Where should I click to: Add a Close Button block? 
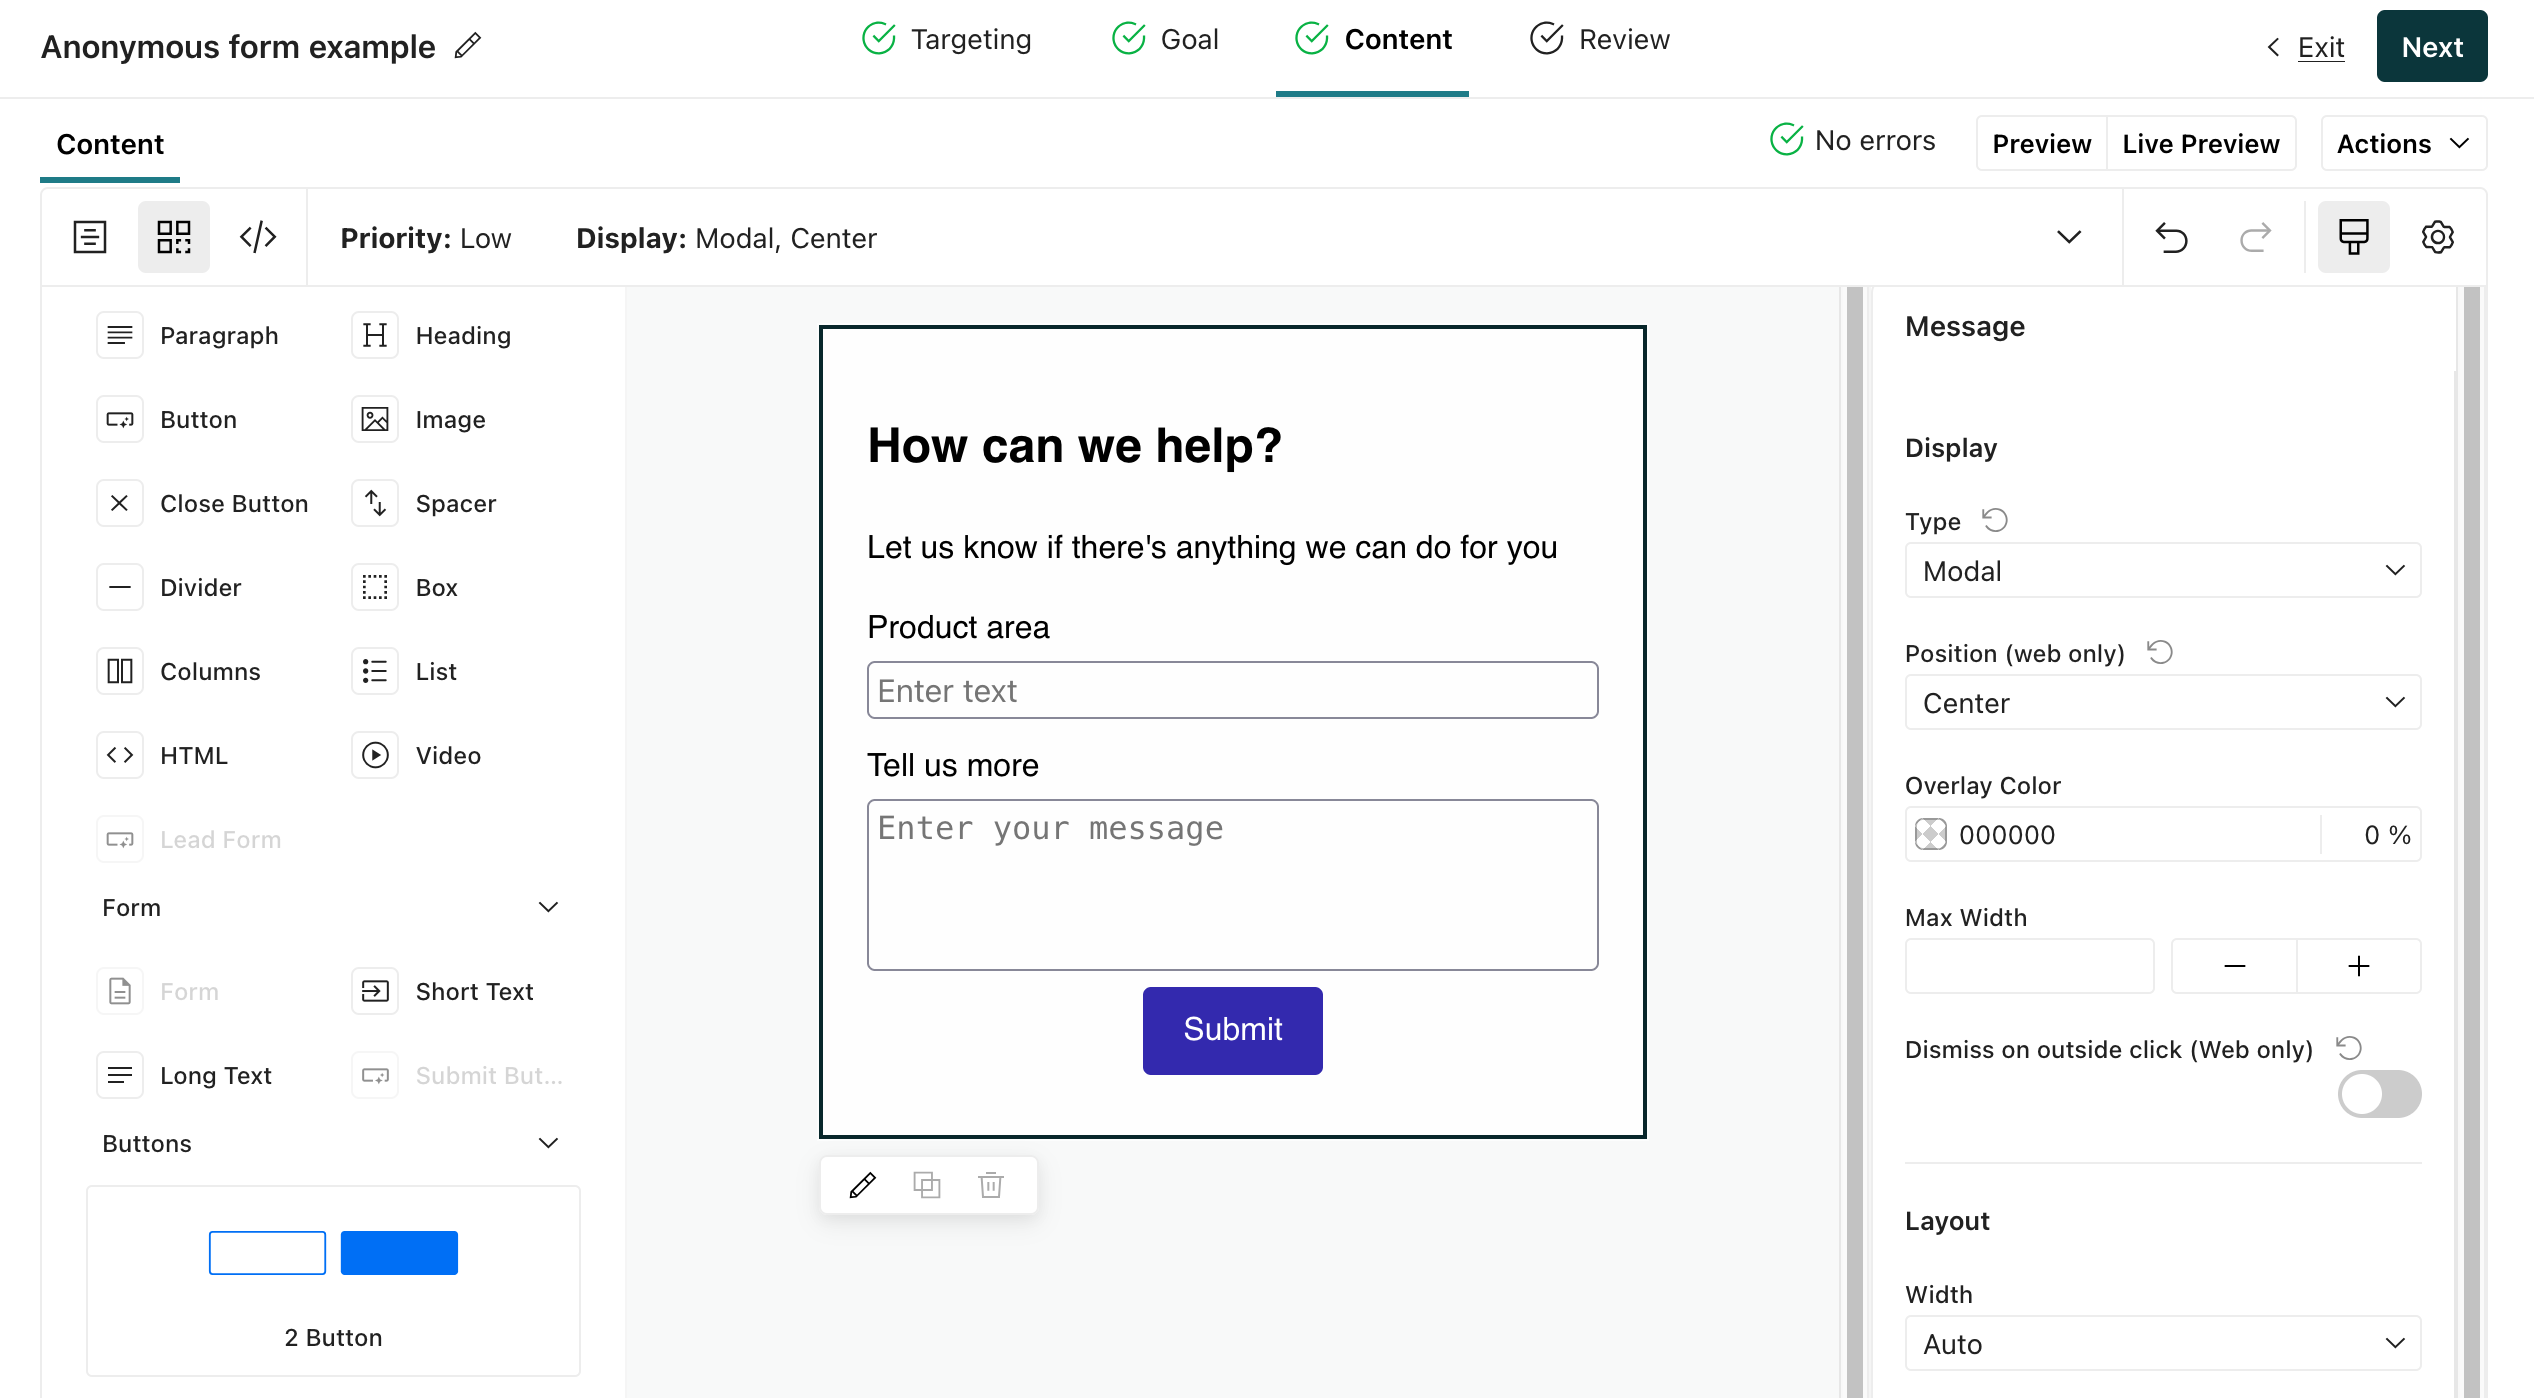pyautogui.click(x=203, y=503)
